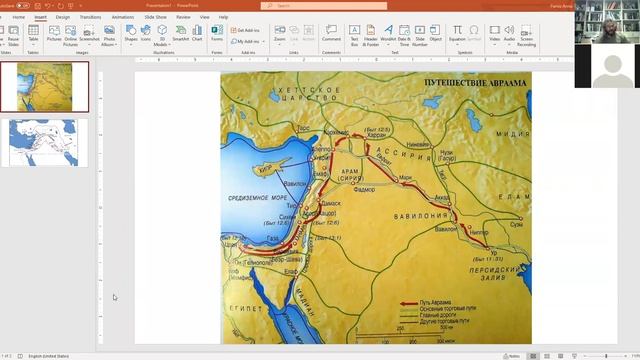The width and height of the screenshot is (640, 360).
Task: Insert Microsoft Forms
Action: [x=217, y=33]
